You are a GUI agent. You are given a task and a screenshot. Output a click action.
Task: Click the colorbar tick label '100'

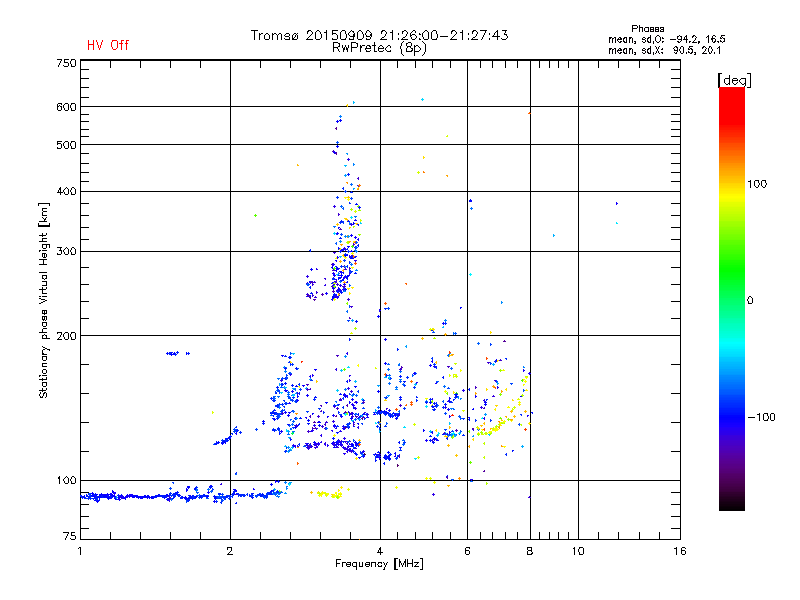(x=757, y=184)
